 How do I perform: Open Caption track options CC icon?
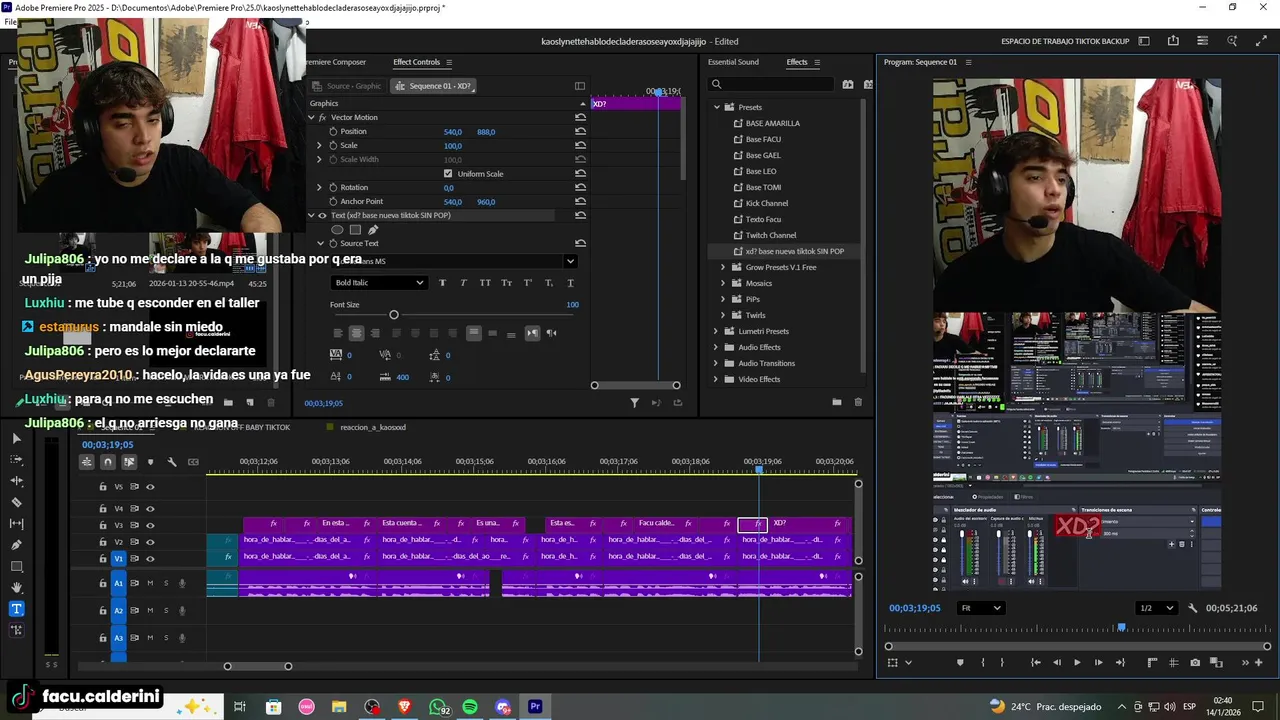[x=193, y=462]
